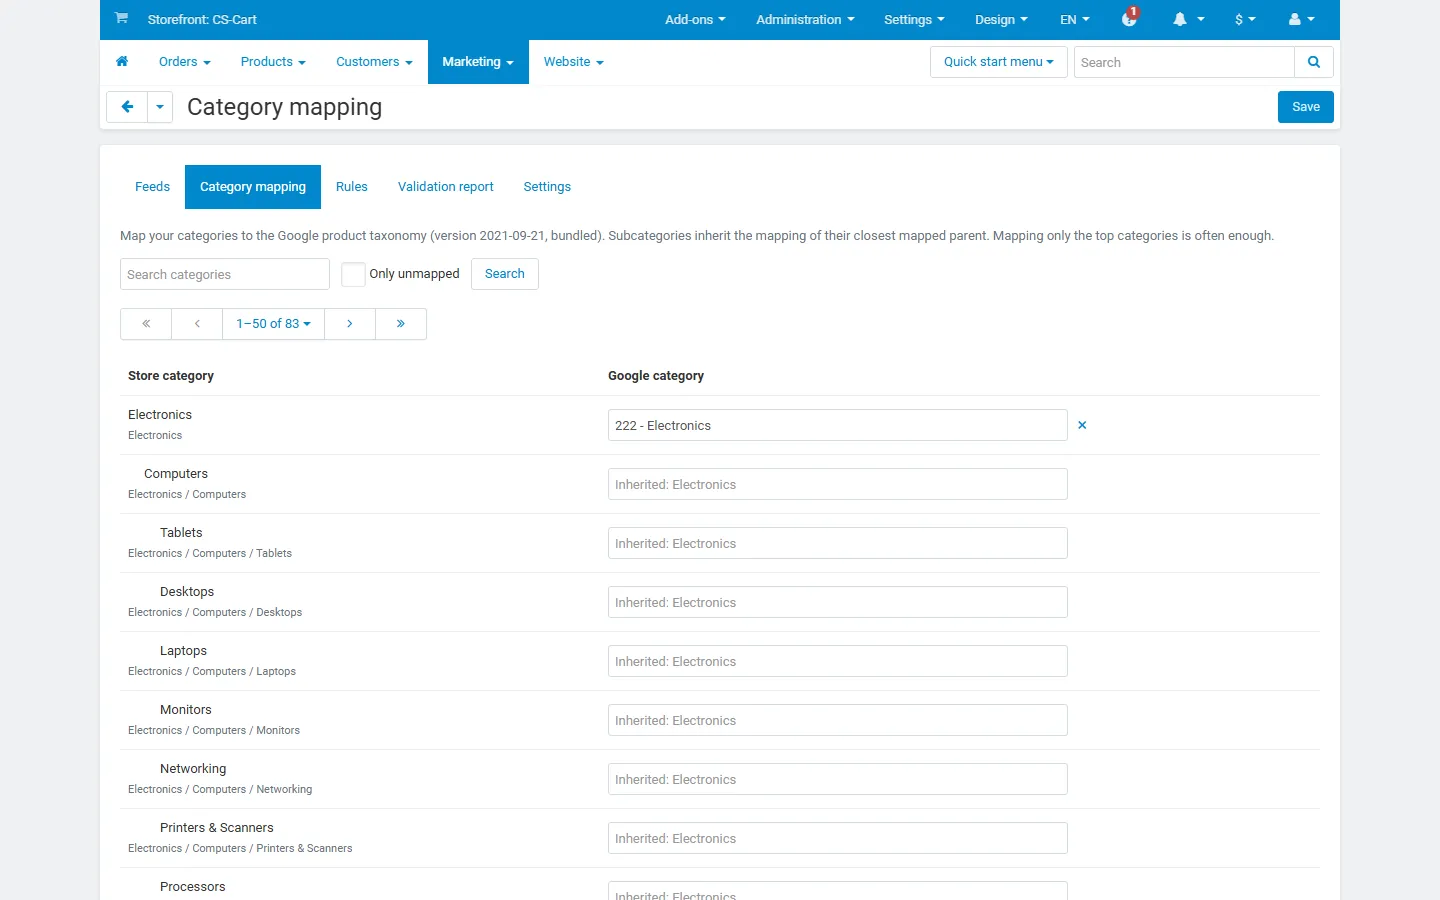Switch to the Rules tab

(x=352, y=187)
